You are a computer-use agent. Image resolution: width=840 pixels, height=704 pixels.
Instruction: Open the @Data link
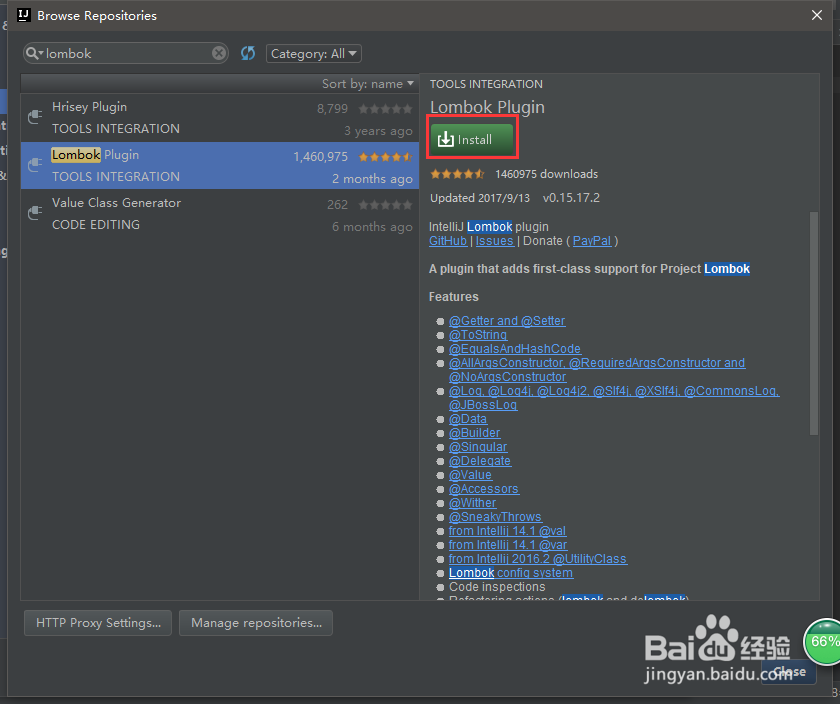click(x=468, y=419)
